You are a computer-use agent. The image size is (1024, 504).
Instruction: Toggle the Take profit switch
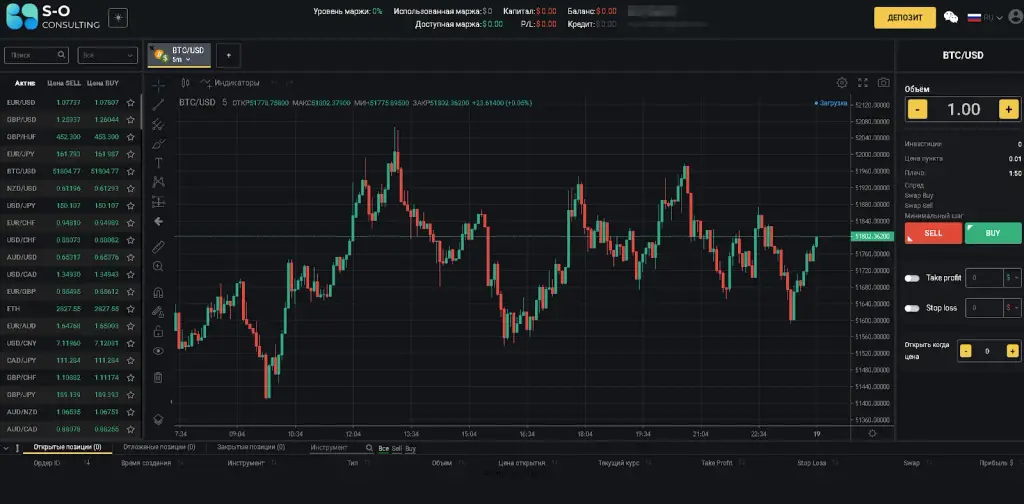coord(912,278)
